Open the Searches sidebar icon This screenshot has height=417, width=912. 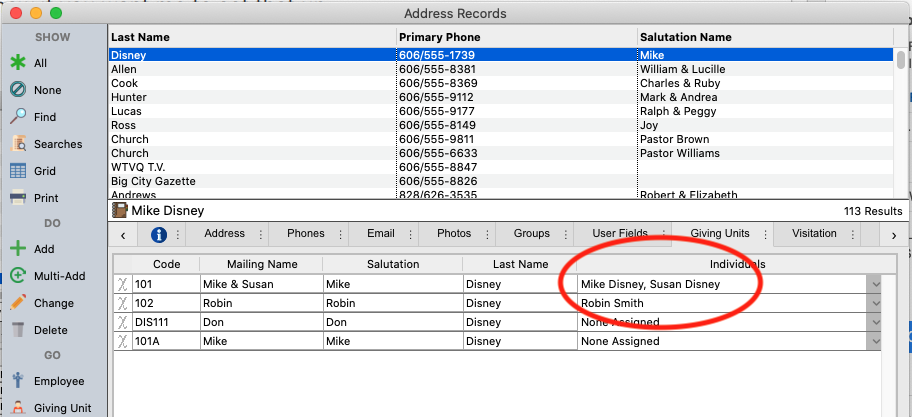pos(18,144)
